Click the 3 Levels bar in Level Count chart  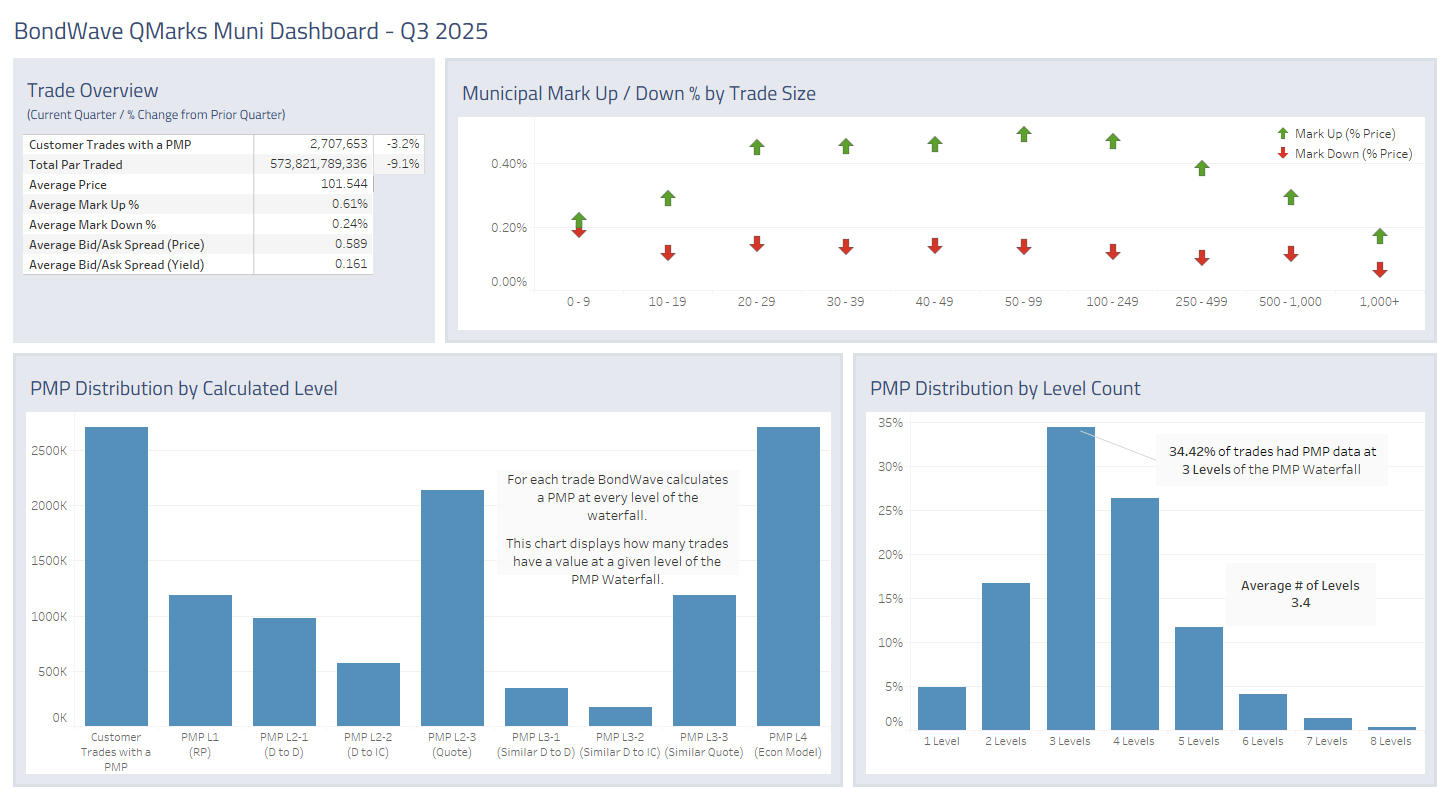pos(1070,578)
